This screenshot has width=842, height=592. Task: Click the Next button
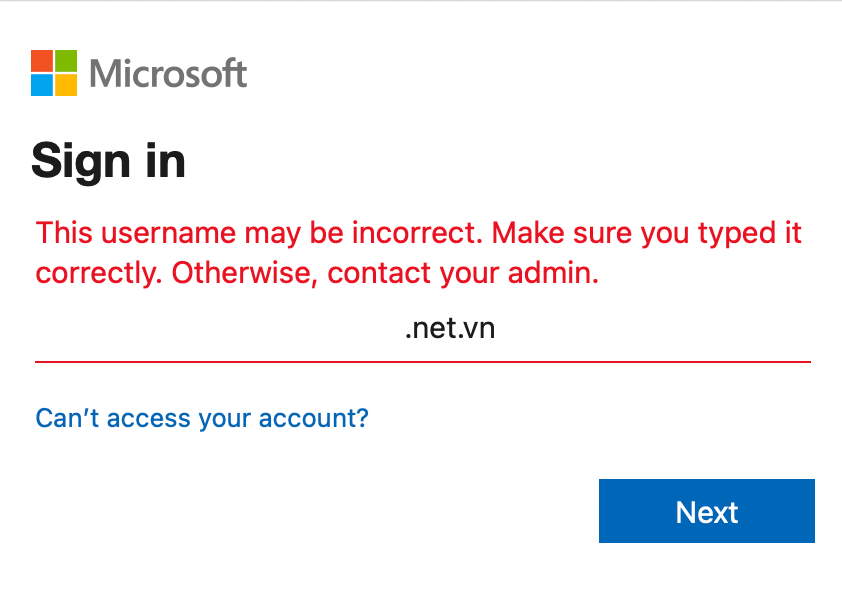tap(707, 511)
